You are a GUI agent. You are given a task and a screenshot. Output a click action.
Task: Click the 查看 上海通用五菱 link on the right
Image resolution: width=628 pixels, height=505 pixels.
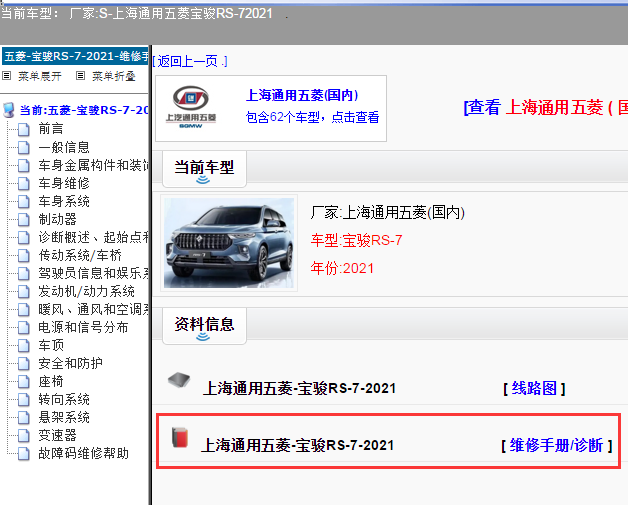pyautogui.click(x=545, y=107)
